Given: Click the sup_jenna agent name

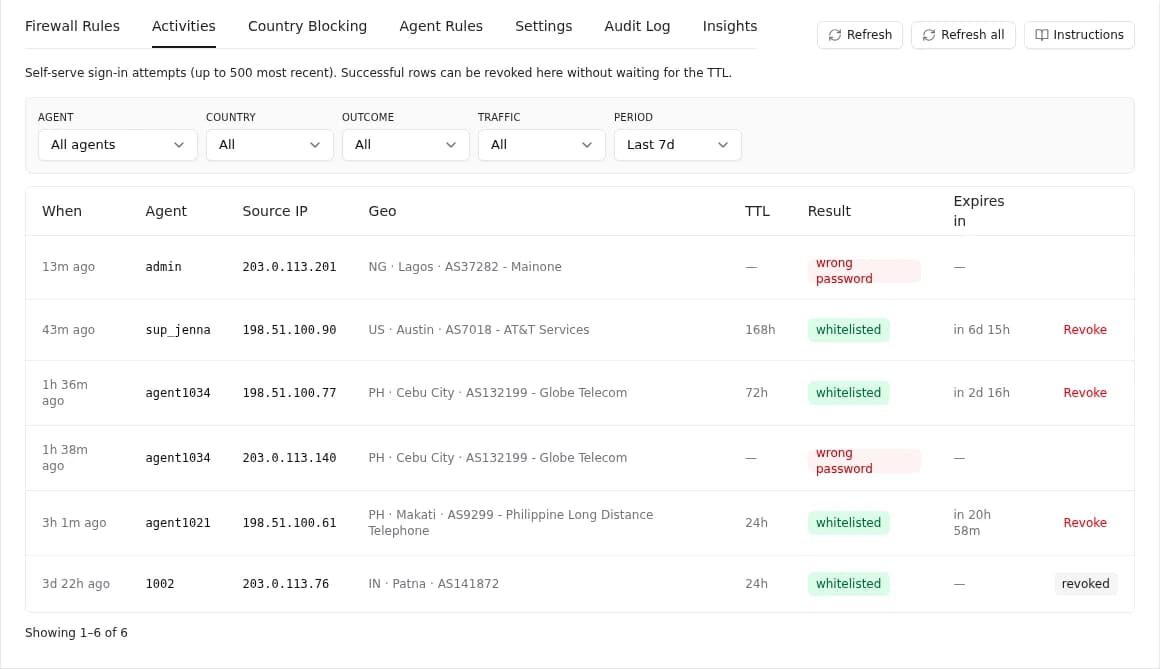Looking at the screenshot, I should (178, 330).
